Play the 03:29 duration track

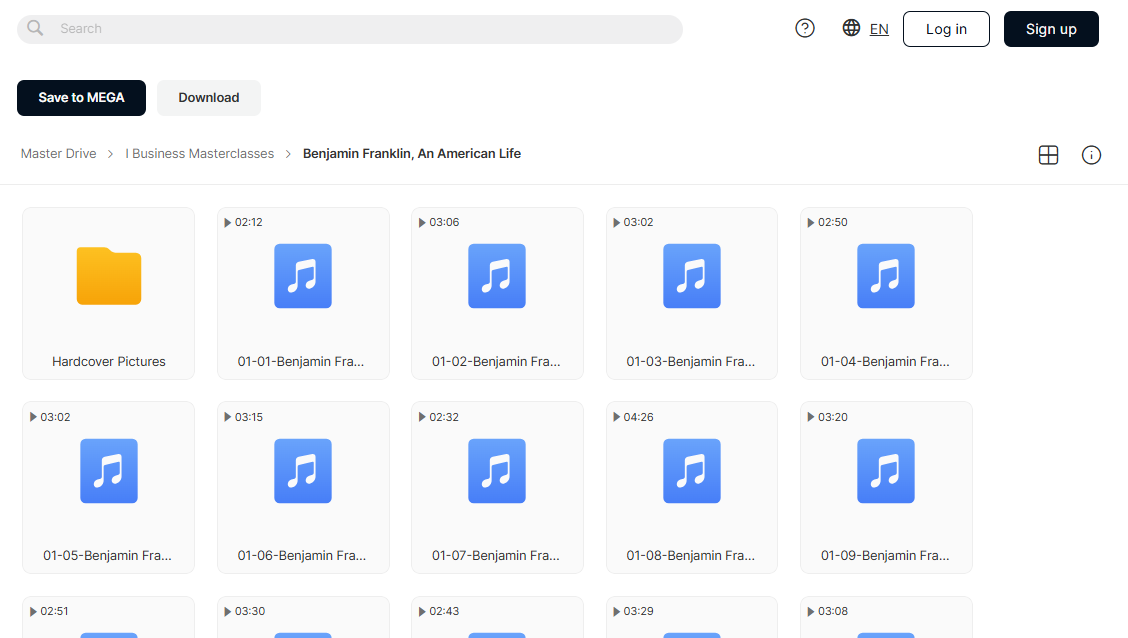[632, 611]
